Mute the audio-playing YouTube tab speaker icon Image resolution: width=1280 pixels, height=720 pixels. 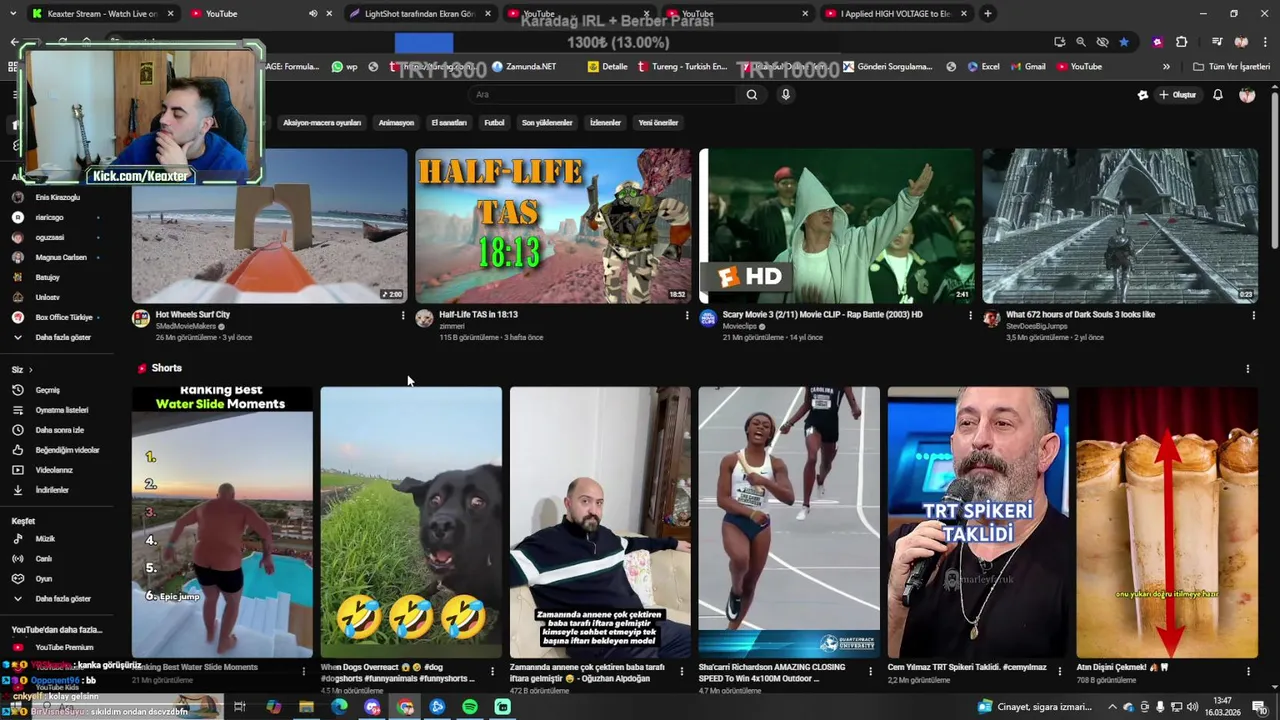pyautogui.click(x=313, y=14)
